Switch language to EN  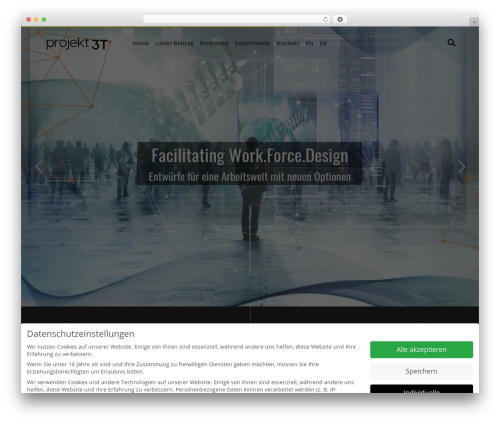[309, 43]
